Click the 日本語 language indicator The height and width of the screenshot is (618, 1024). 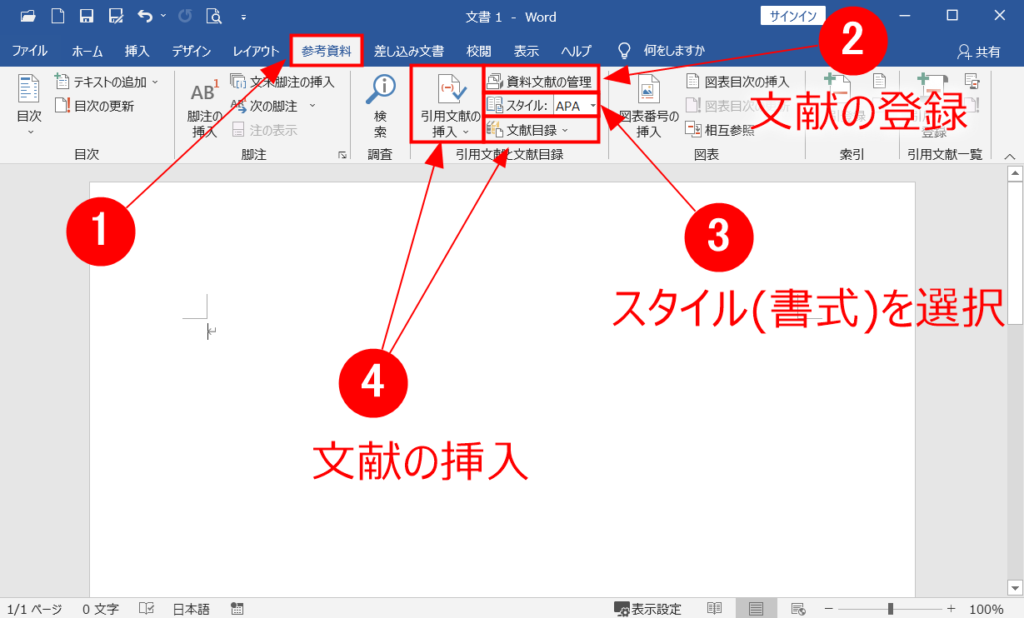[191, 609]
